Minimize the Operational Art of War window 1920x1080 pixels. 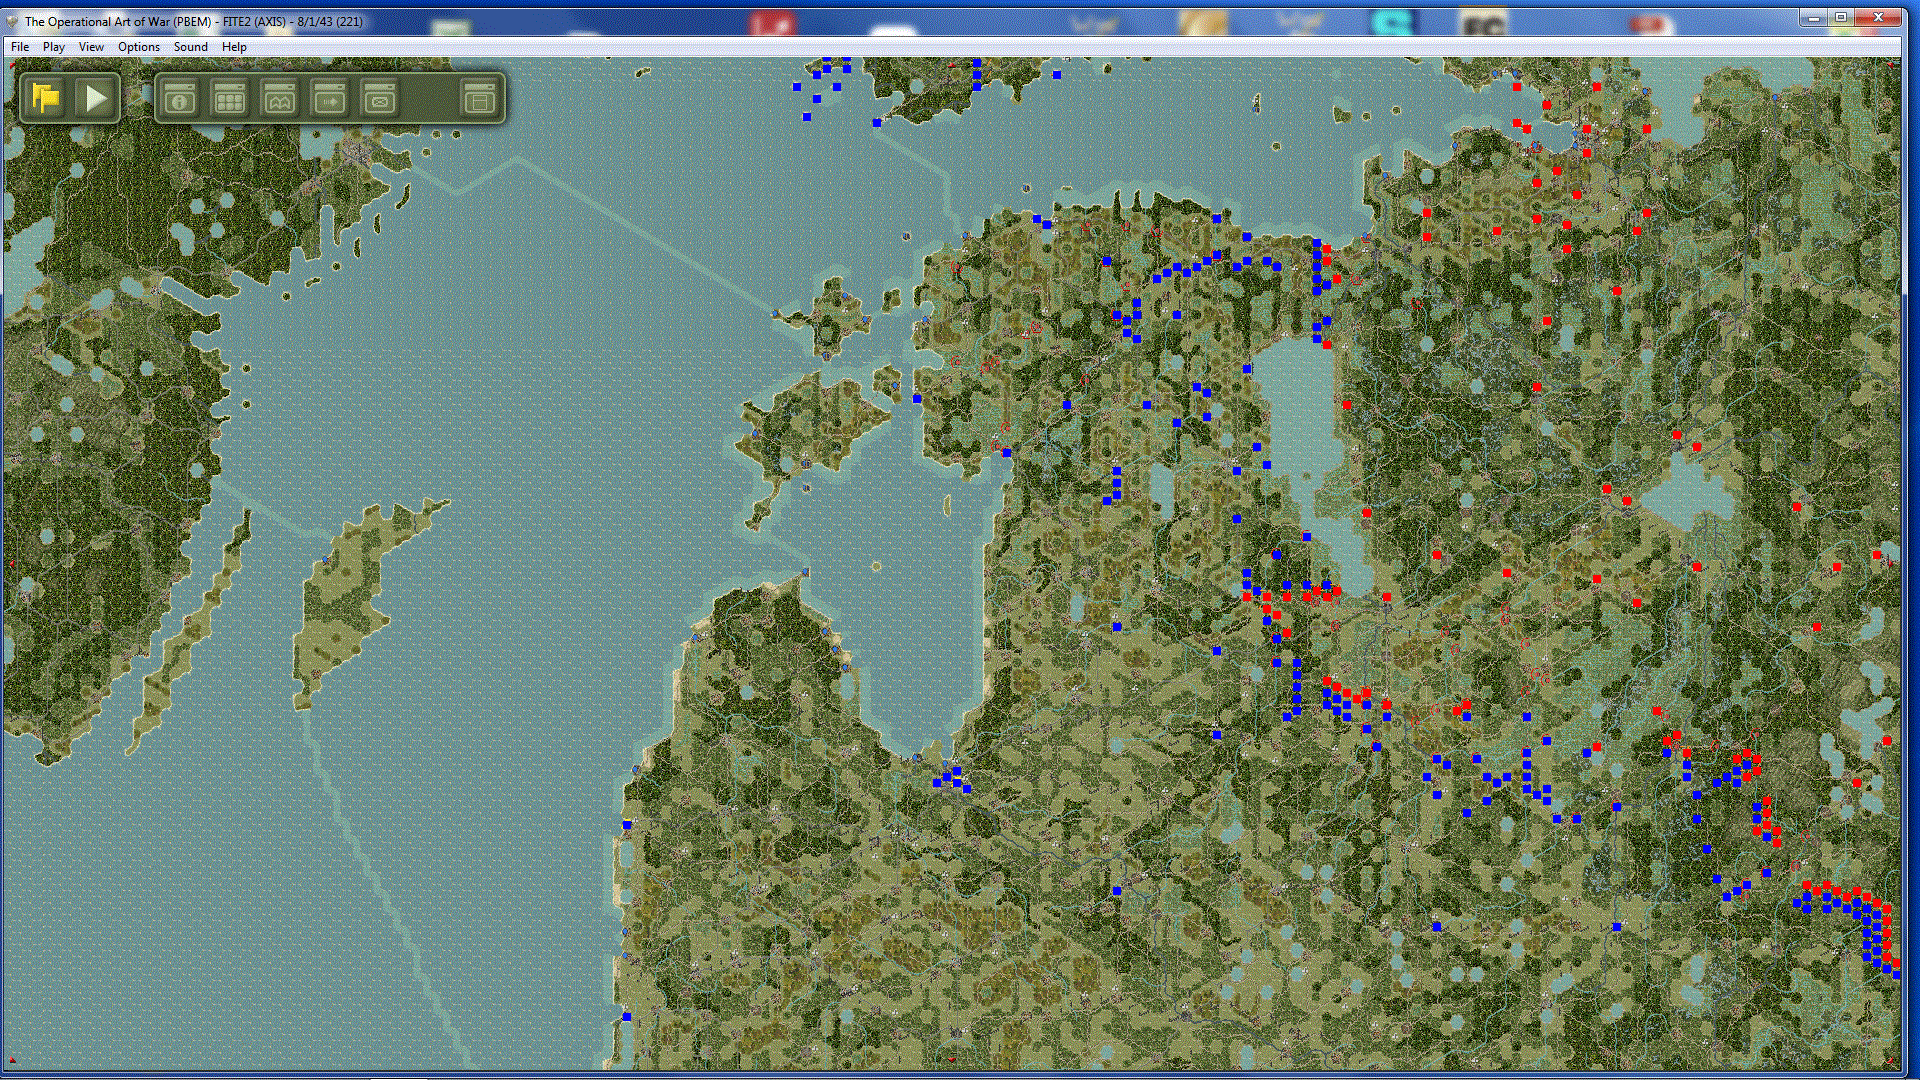pos(1813,18)
